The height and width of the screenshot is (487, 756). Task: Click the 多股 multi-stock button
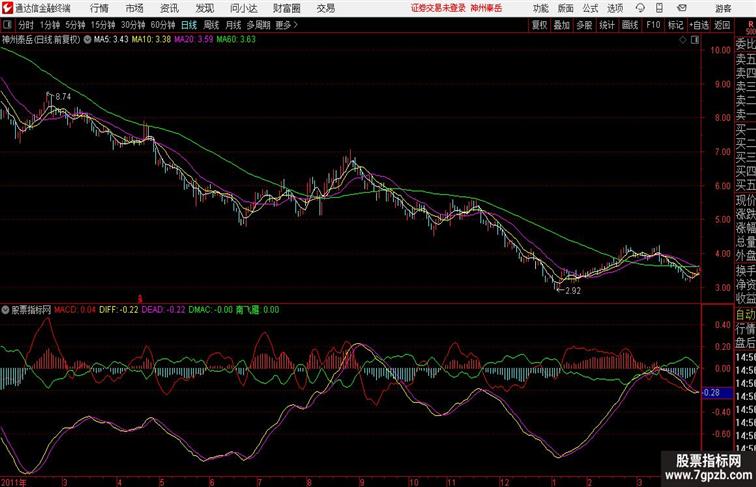click(x=584, y=25)
